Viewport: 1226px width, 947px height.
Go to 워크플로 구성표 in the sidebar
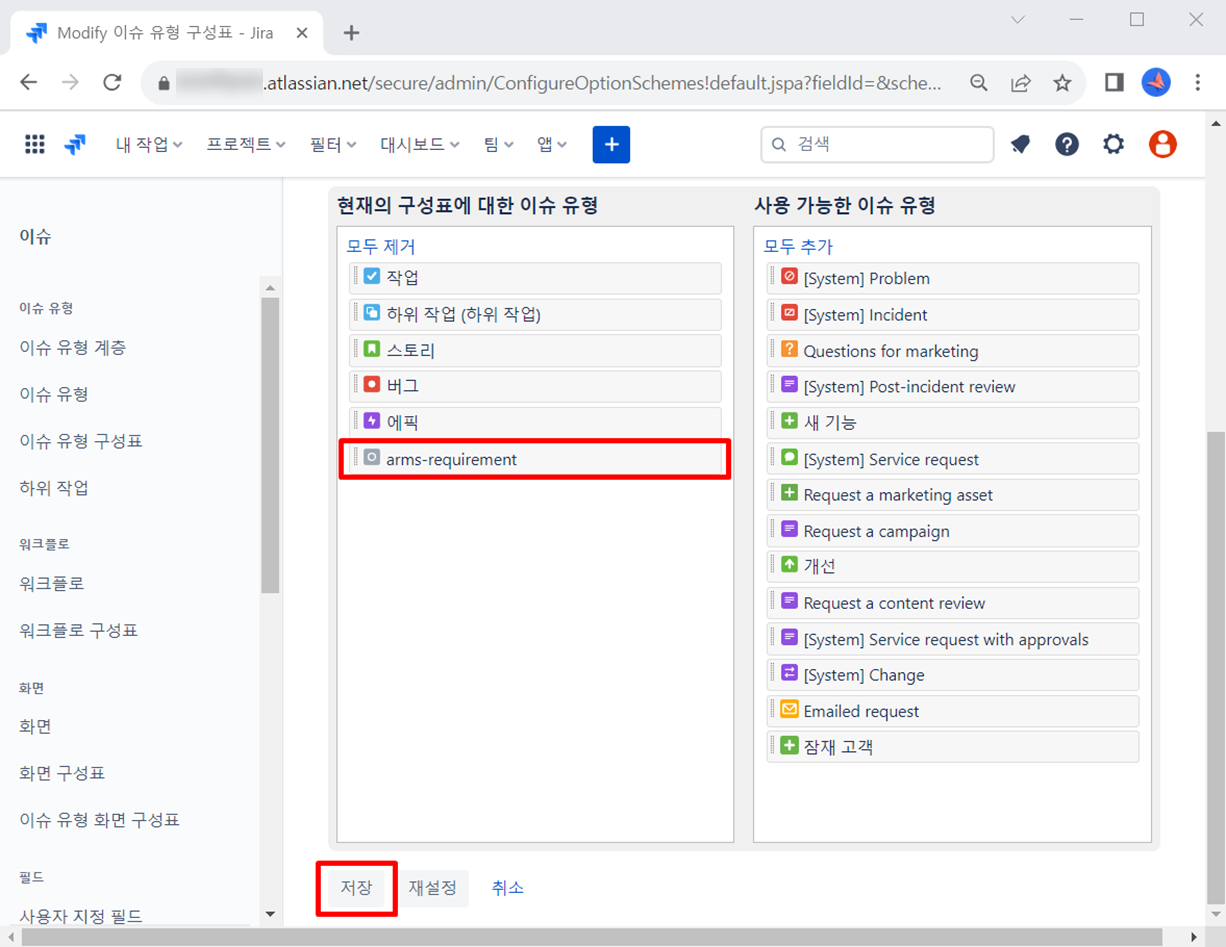(79, 630)
